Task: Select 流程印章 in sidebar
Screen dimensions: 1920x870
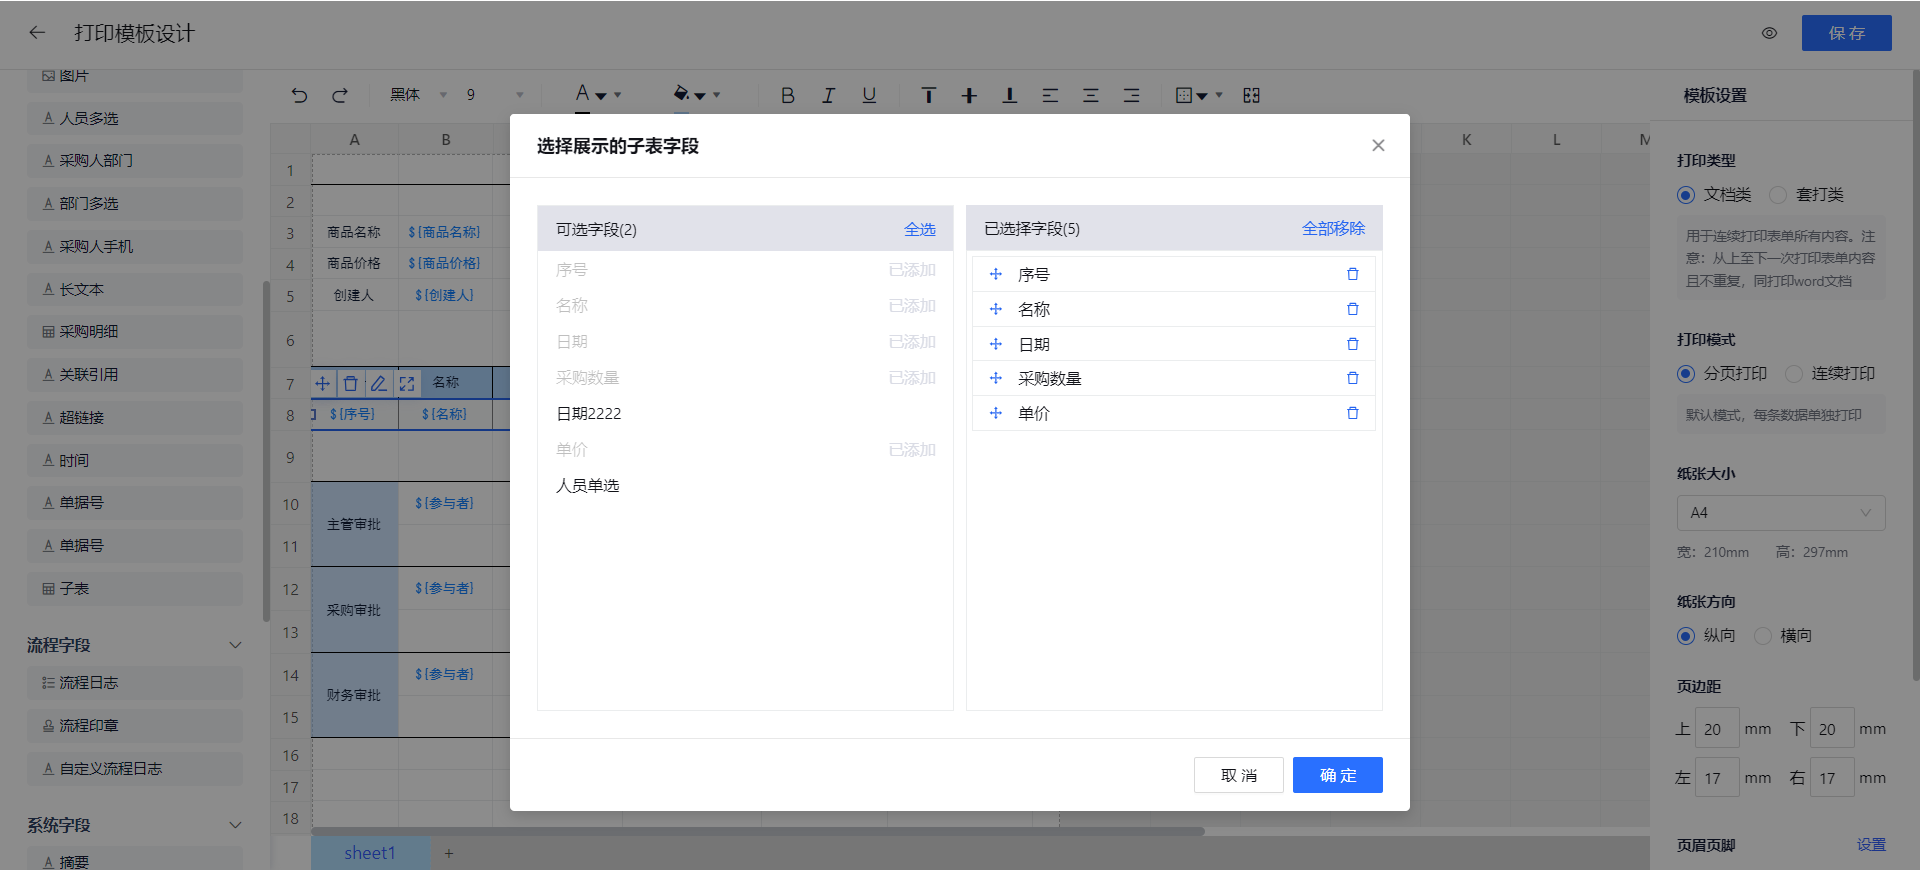Action: (x=135, y=726)
